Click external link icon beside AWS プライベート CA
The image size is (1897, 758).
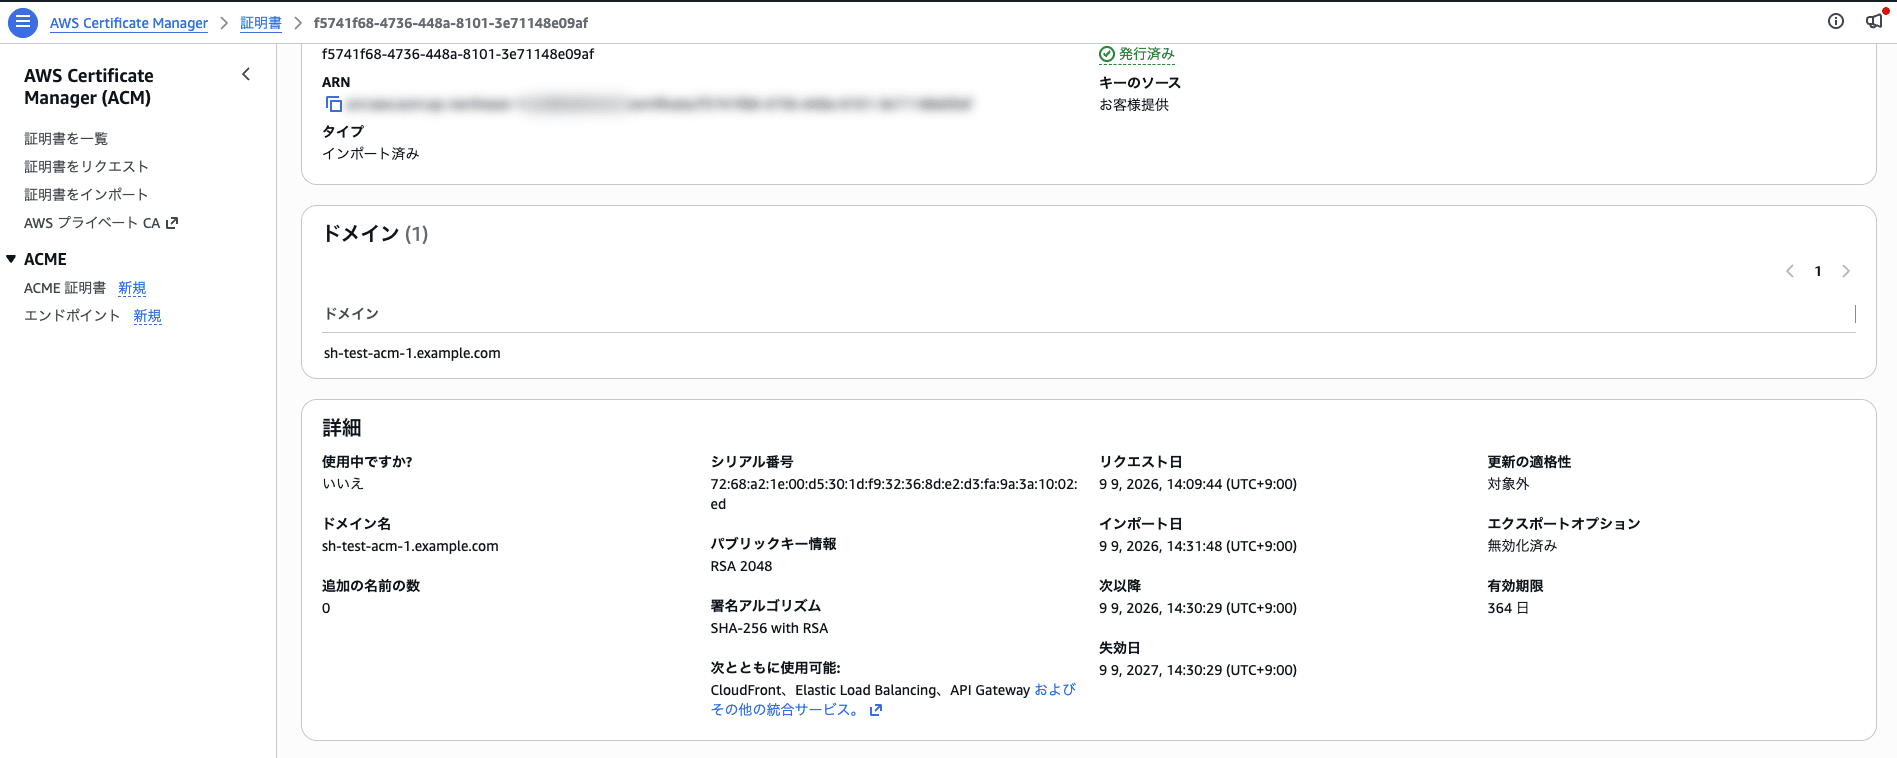tap(172, 223)
